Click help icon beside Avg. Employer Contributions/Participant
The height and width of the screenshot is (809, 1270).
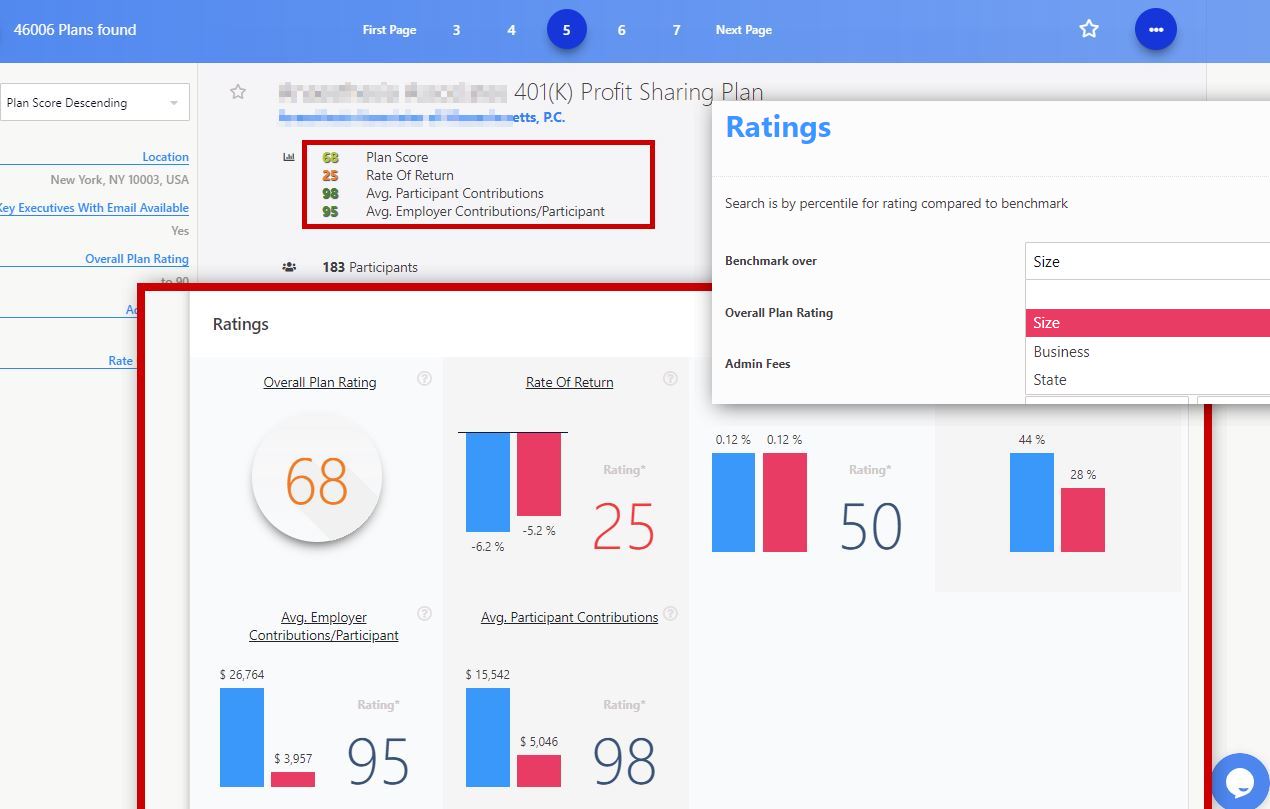(424, 614)
